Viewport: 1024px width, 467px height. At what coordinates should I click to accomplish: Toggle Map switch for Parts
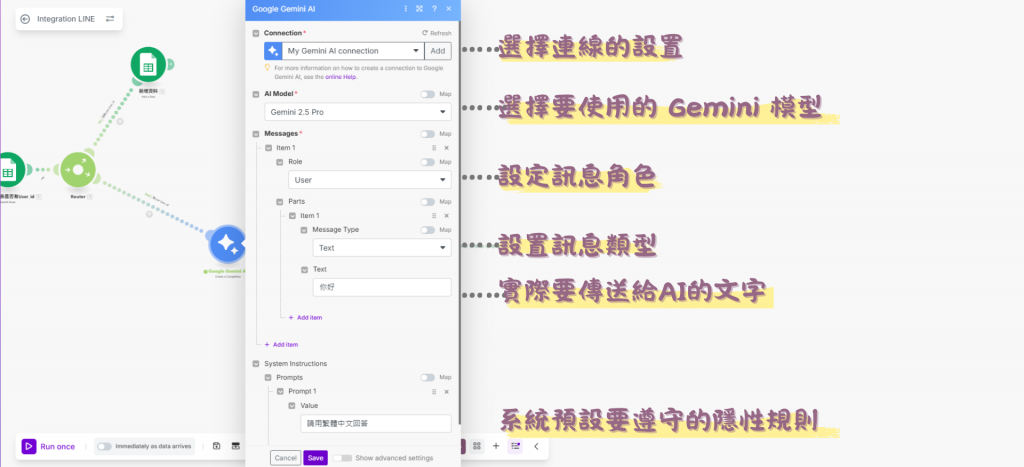pos(427,202)
